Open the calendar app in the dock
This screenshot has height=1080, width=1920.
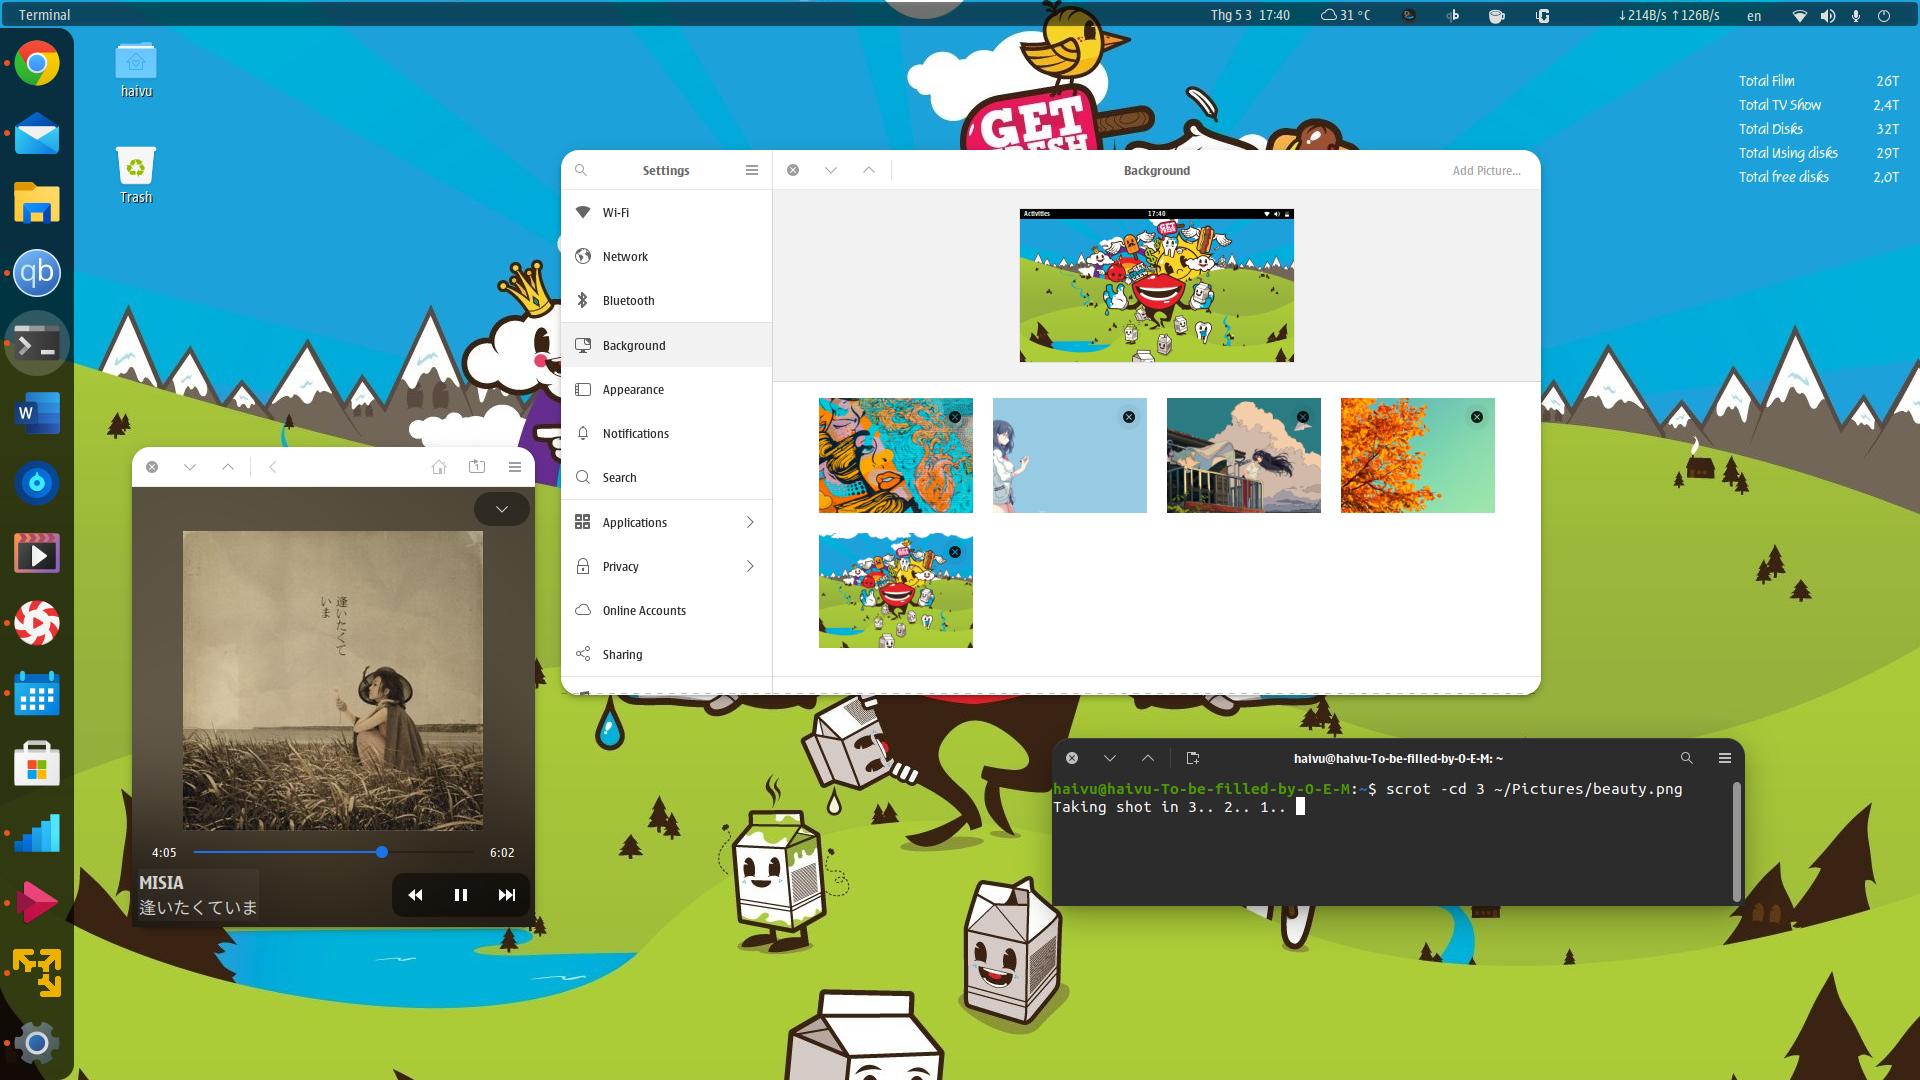(37, 693)
